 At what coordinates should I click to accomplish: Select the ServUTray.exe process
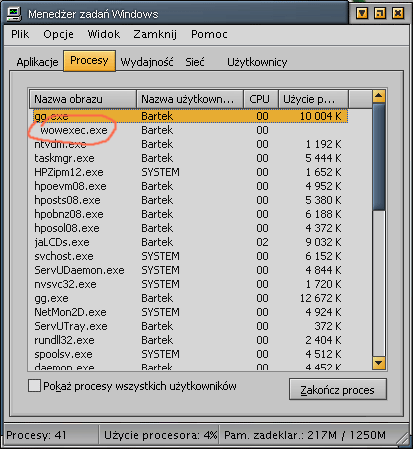click(191, 326)
